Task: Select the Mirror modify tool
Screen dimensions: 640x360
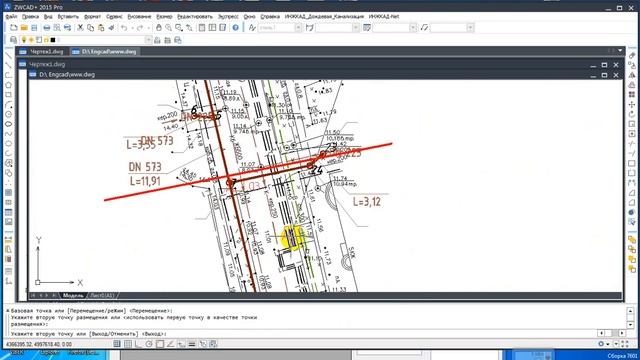Action: 632,75
